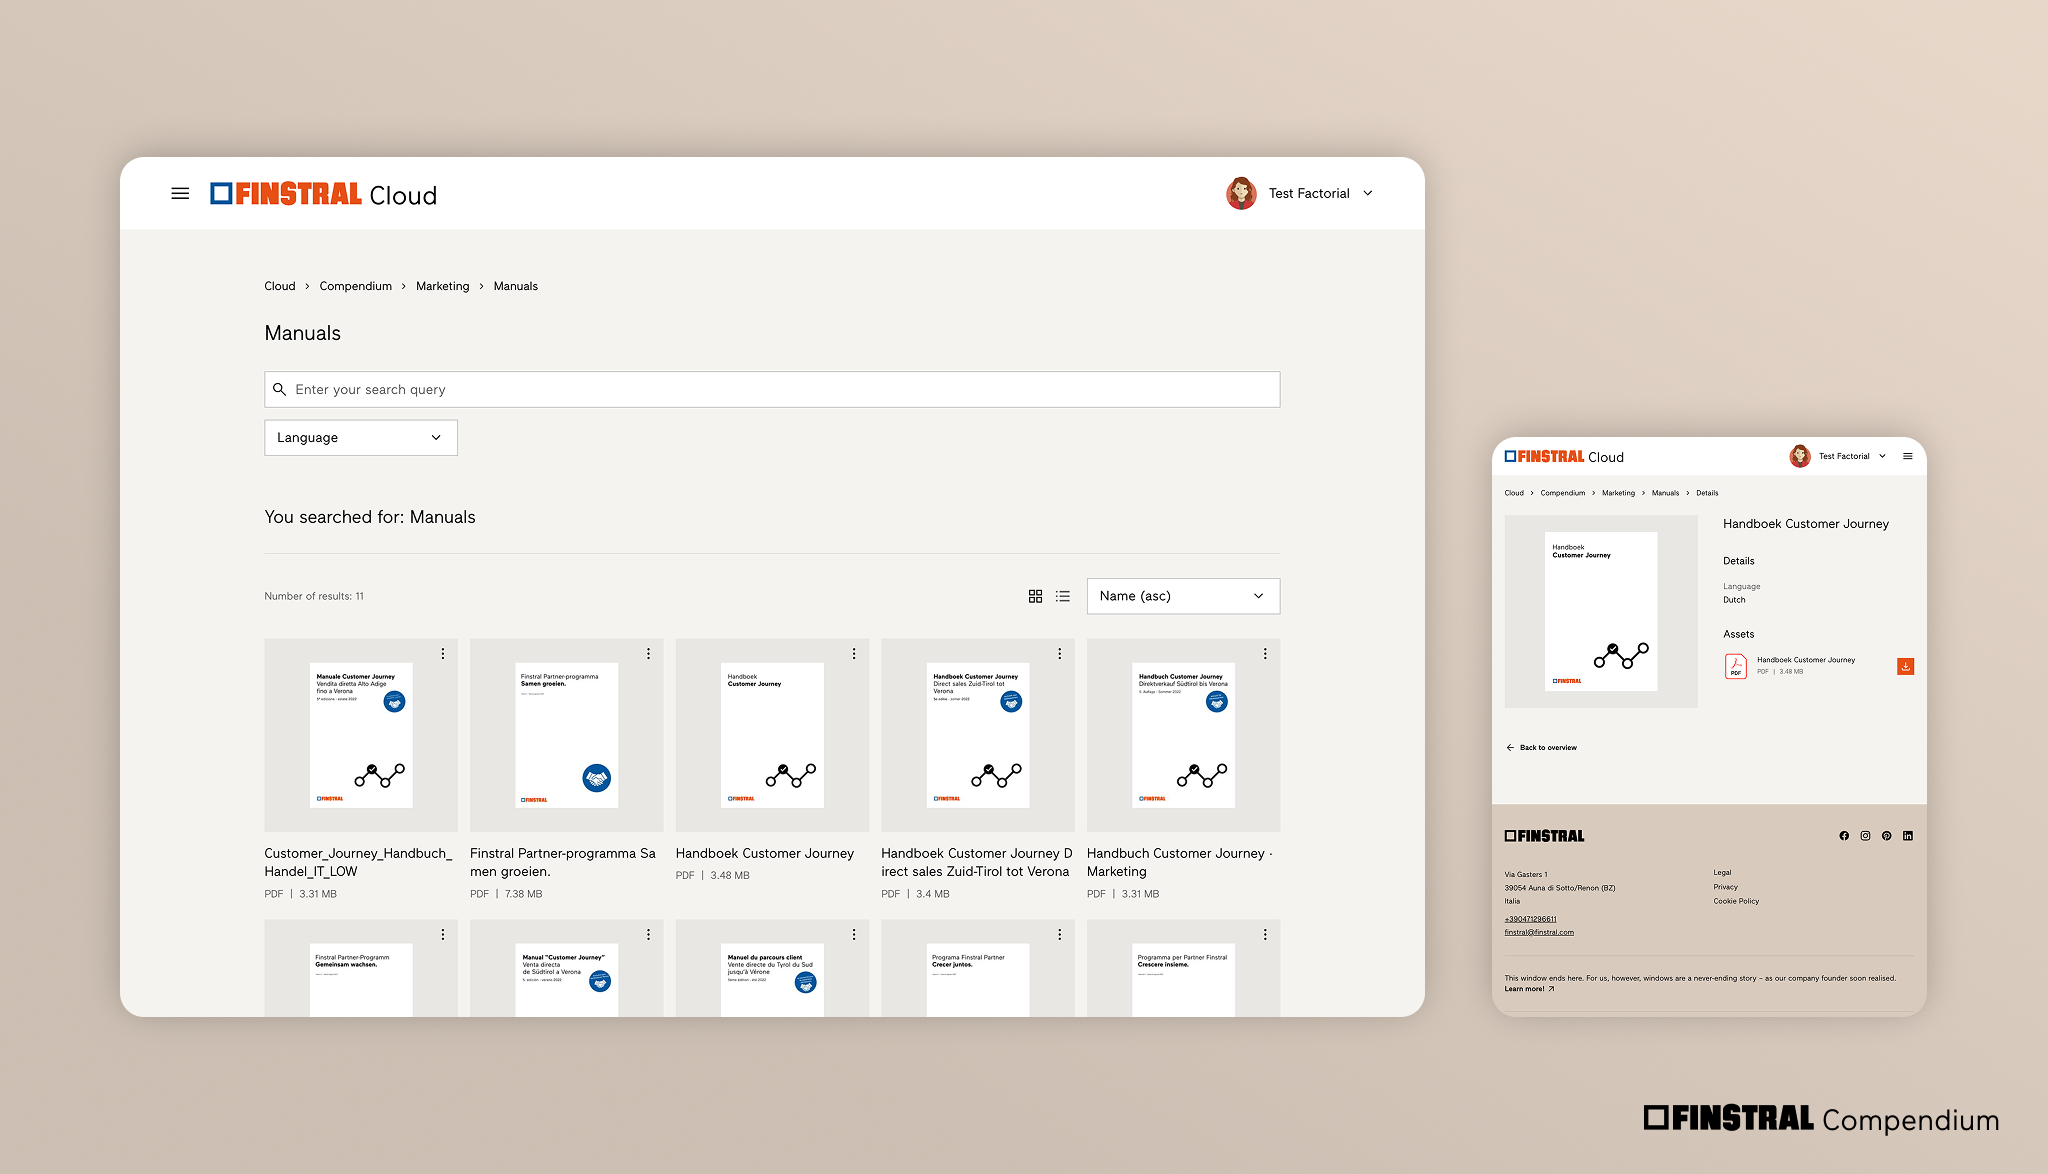Open the hamburger menu in Finstral Cloud desktop
This screenshot has width=2048, height=1174.
coord(180,193)
